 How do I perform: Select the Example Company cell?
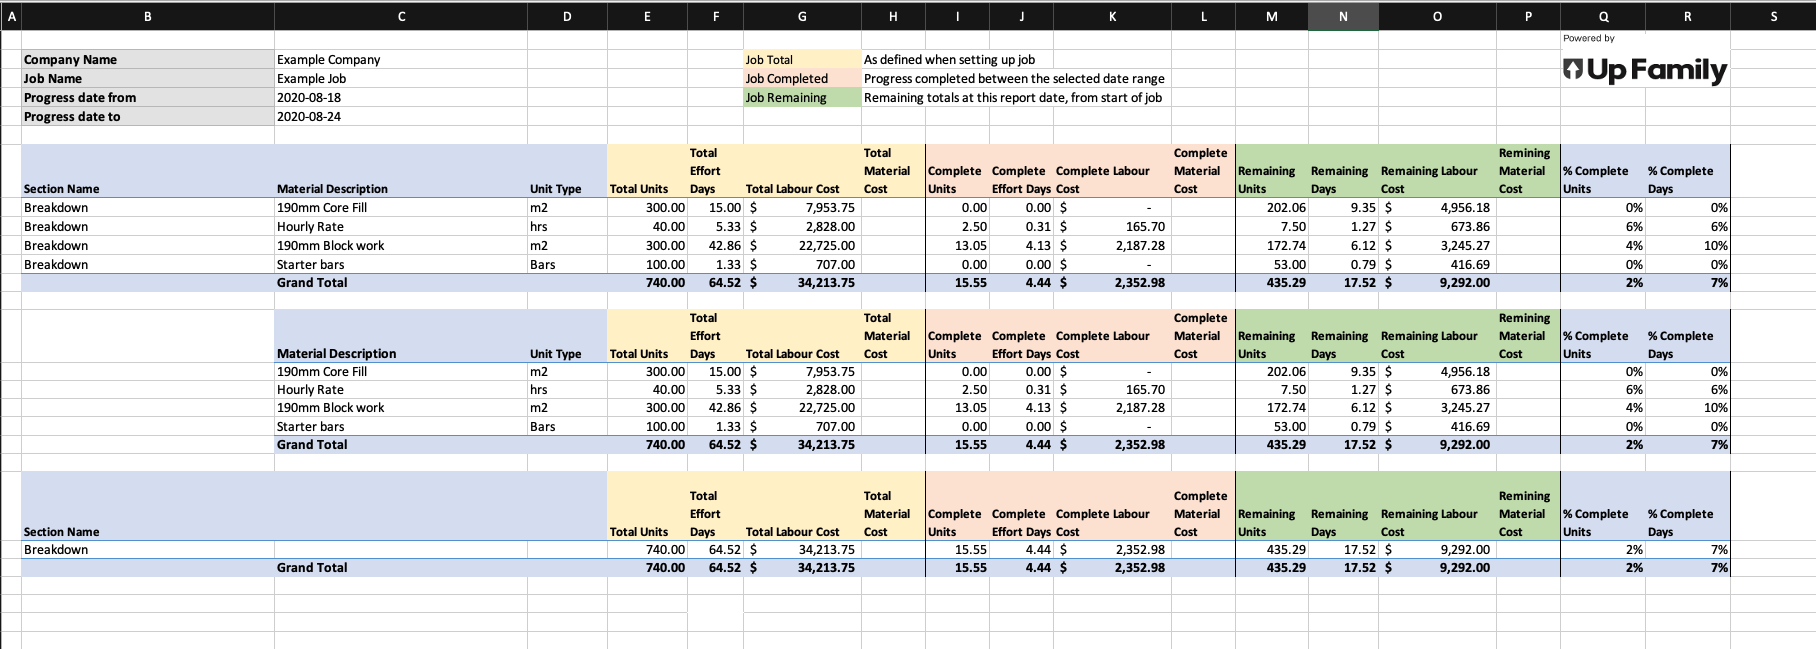coord(401,60)
